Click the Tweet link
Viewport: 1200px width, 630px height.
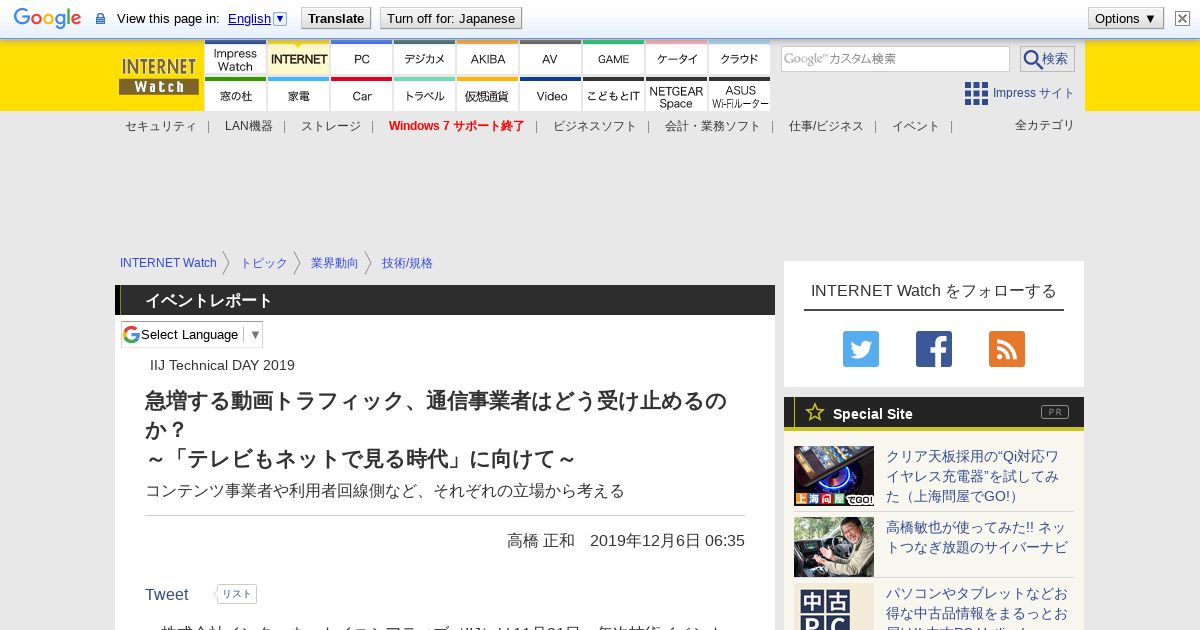(167, 595)
